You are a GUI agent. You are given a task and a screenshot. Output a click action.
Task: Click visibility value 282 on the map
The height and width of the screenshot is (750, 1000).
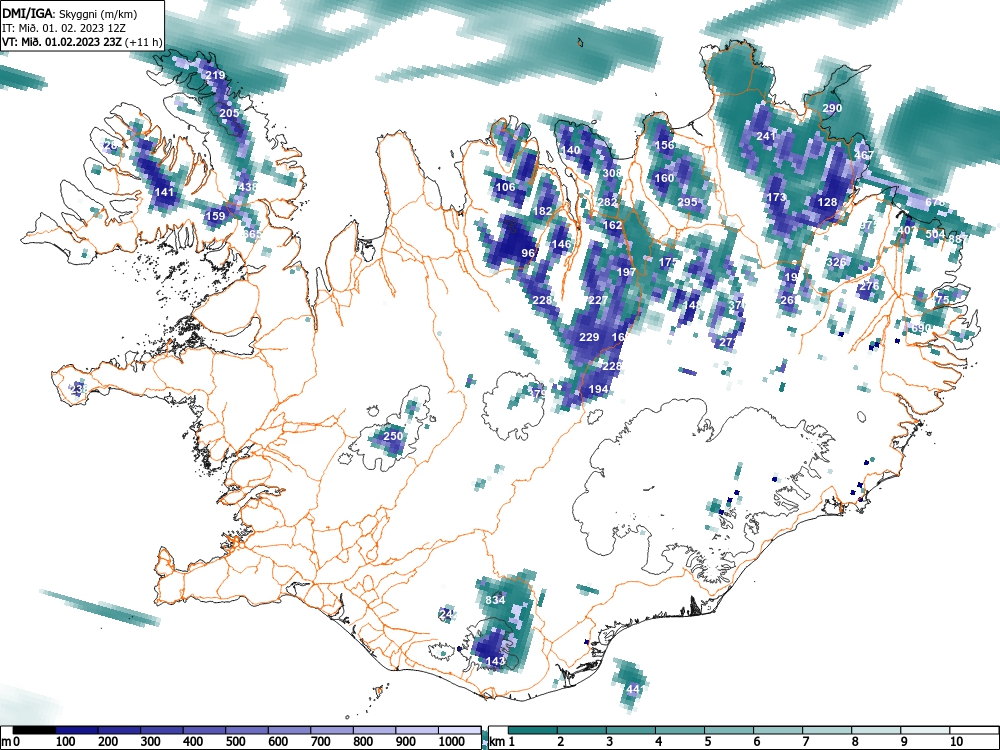pos(607,202)
